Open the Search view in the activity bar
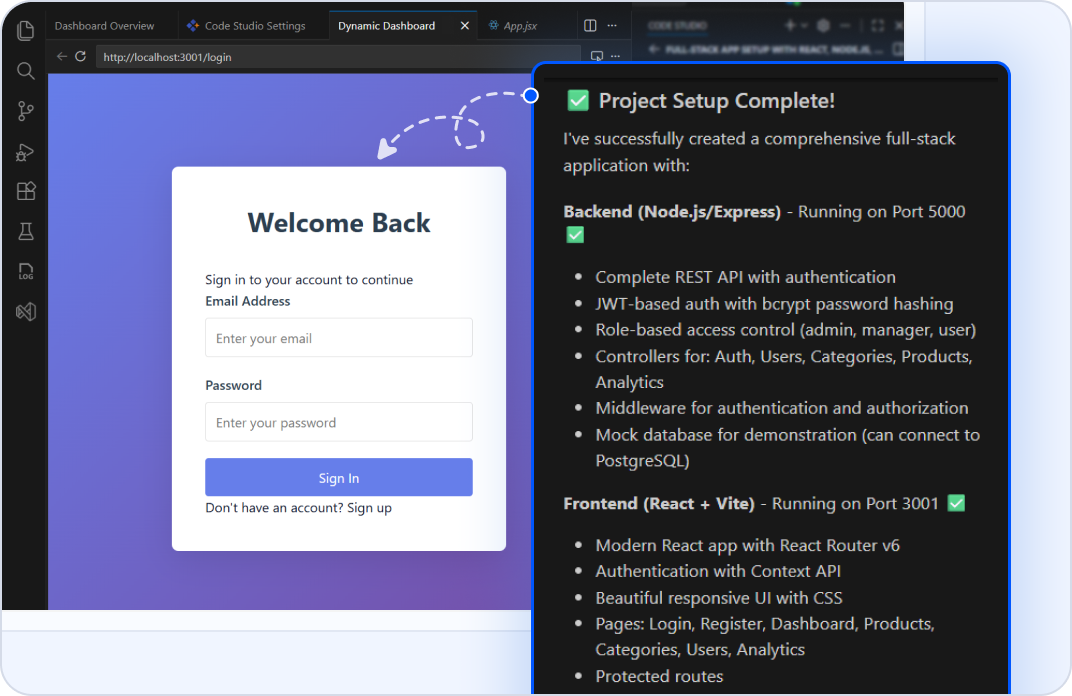 26,71
